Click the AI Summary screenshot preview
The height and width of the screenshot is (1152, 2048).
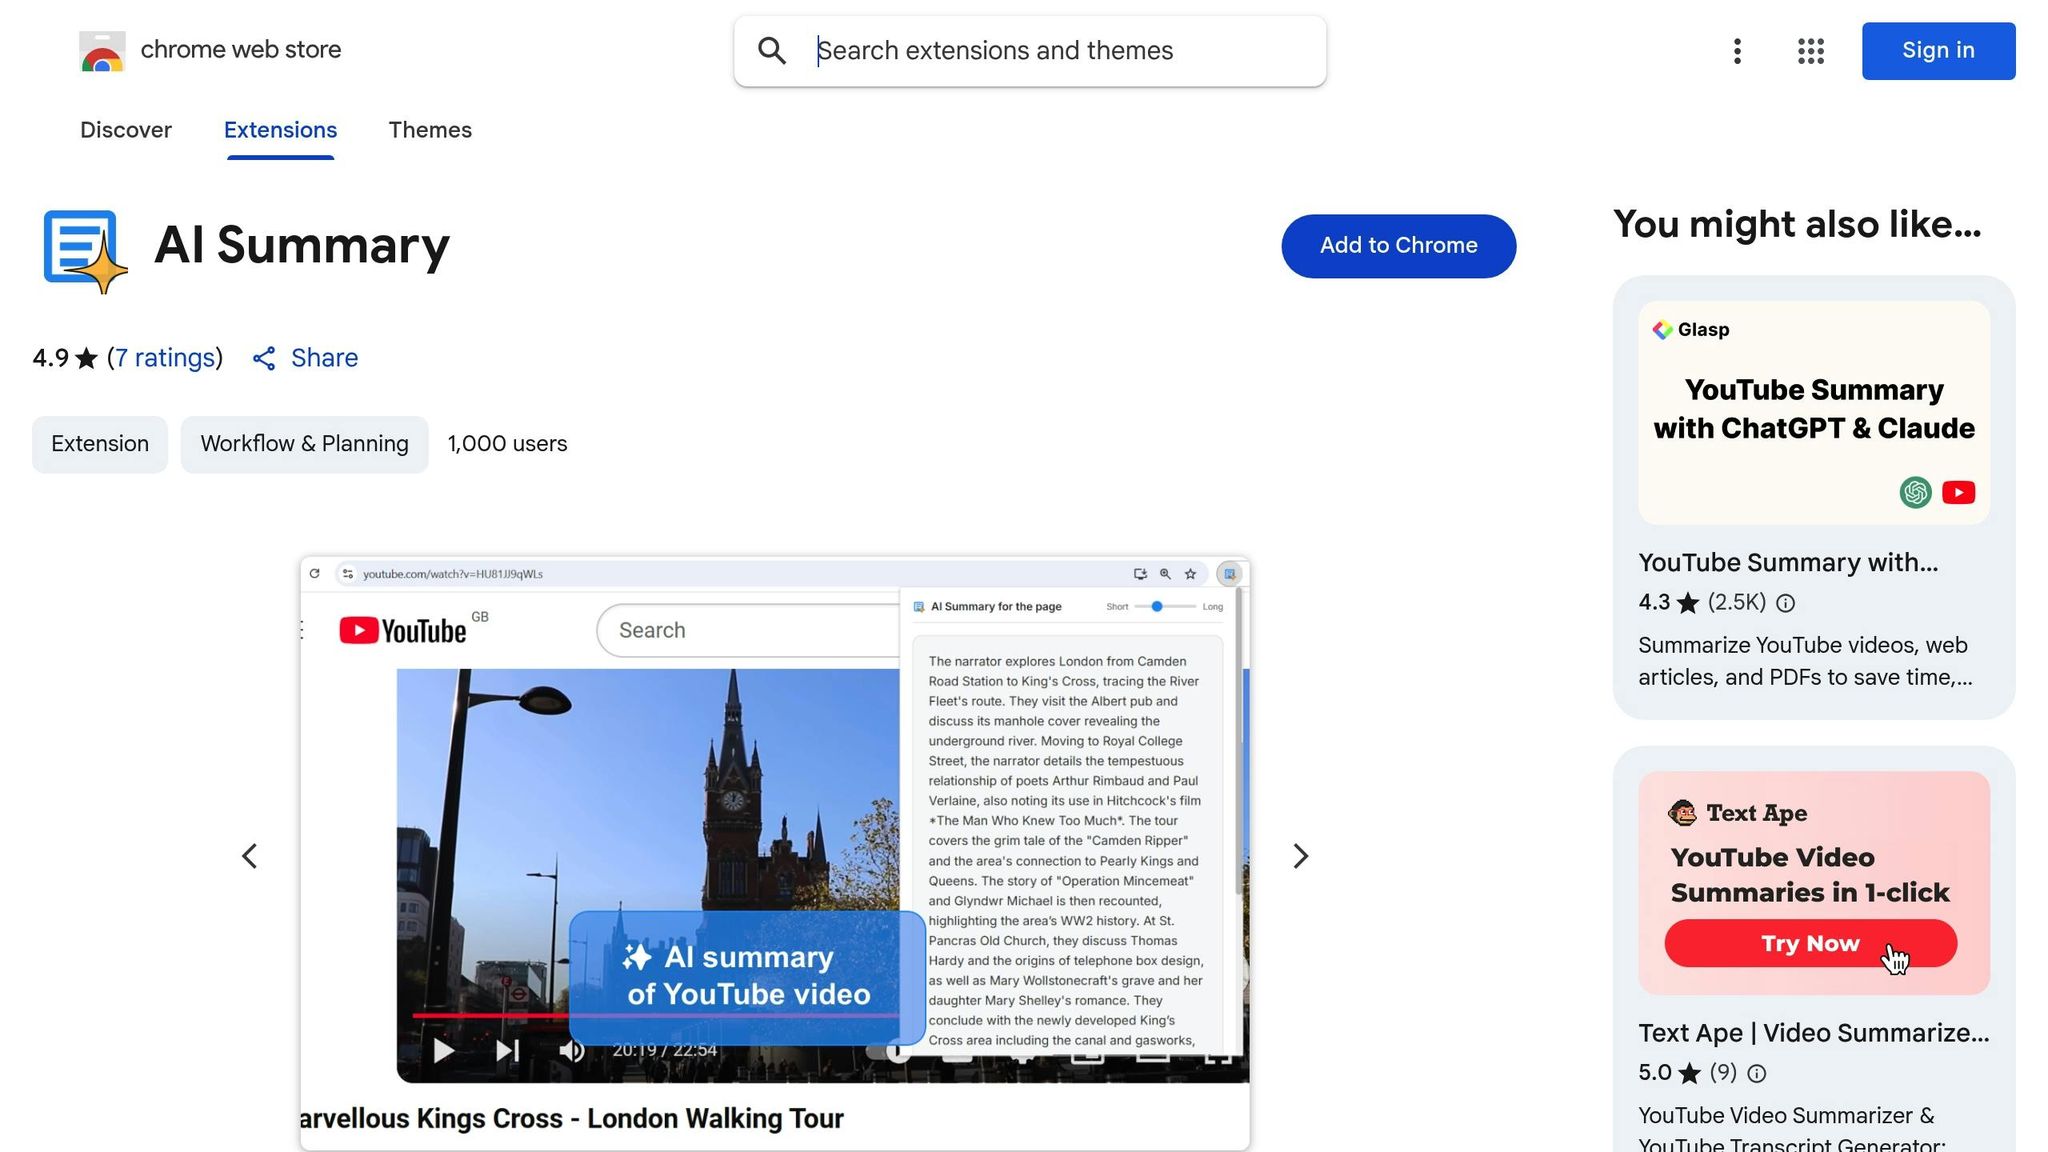pos(775,853)
